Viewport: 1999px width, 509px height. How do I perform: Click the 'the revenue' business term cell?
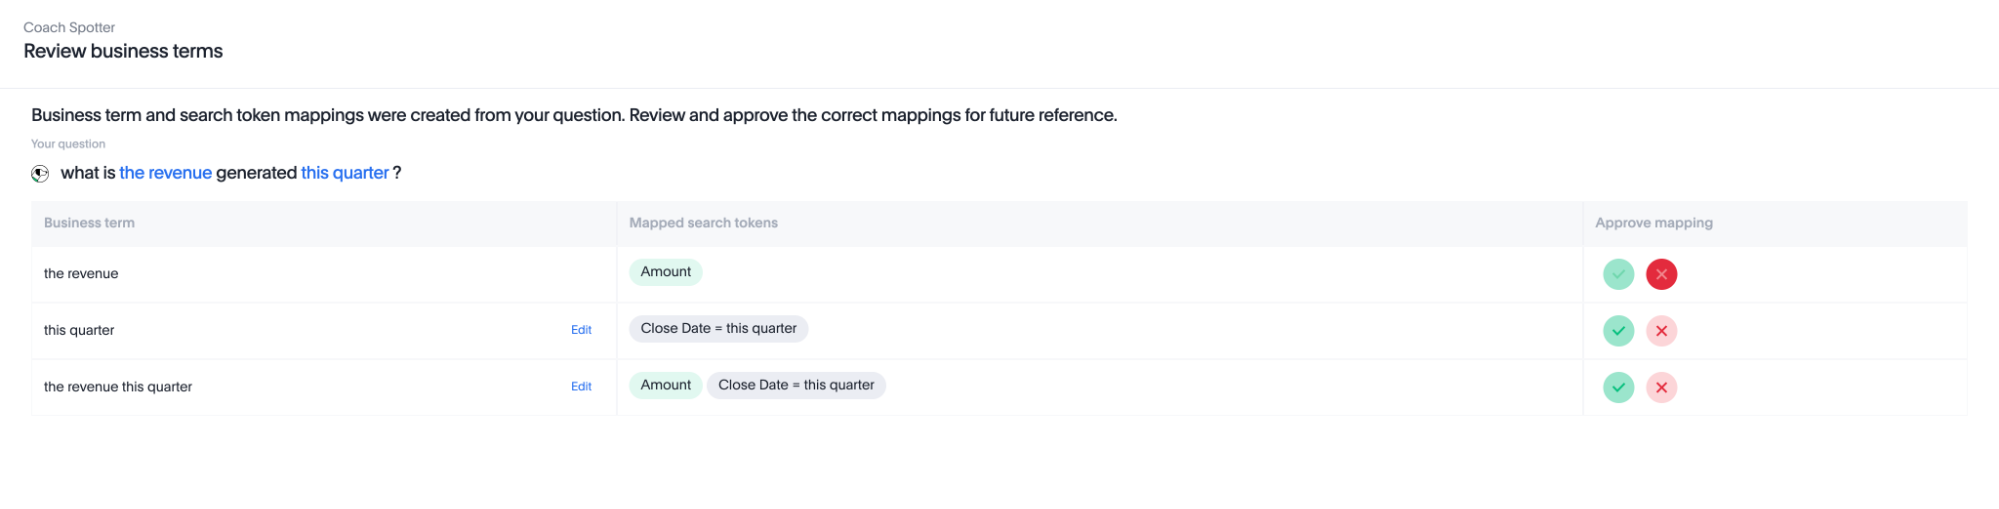point(81,274)
